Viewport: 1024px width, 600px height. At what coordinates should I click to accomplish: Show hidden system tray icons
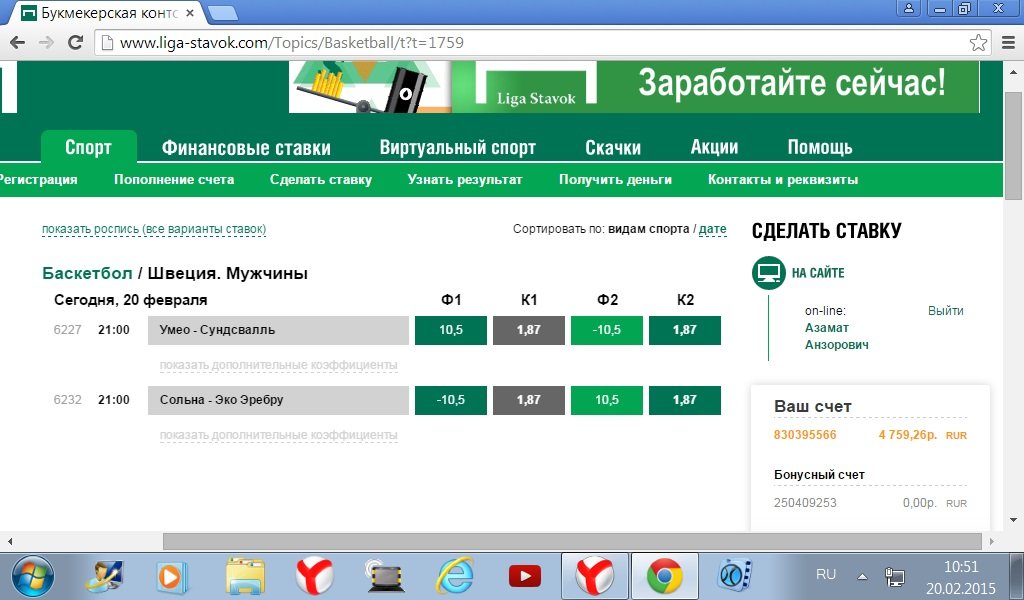(x=862, y=576)
